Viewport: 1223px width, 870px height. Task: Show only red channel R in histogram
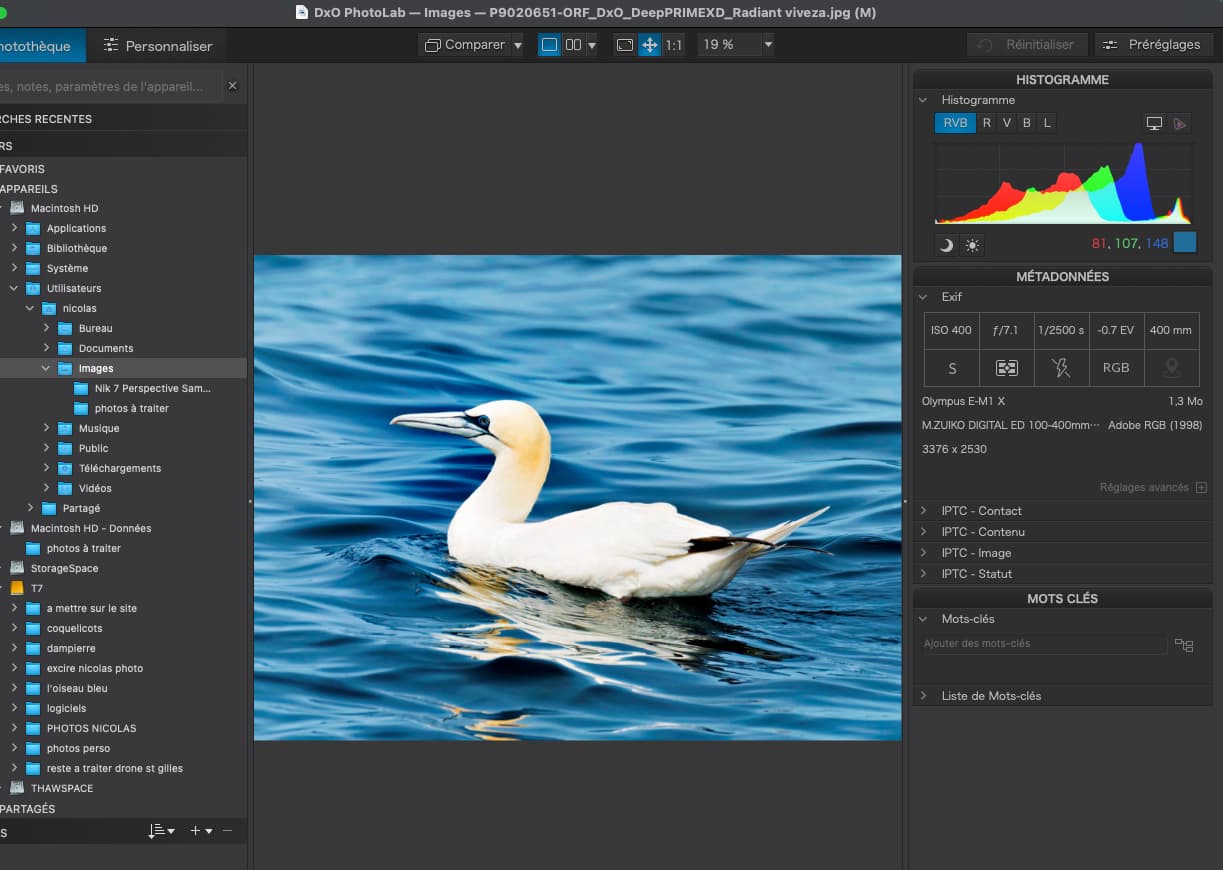[x=987, y=123]
